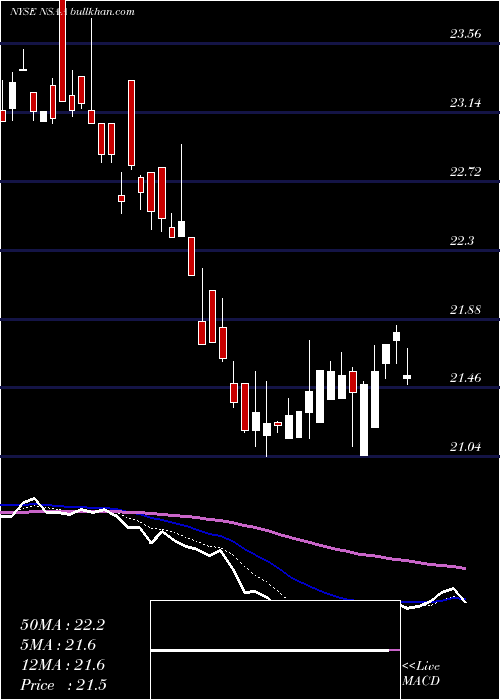The height and width of the screenshot is (700, 500).
Task: Click the Price : 21.5 readout
Action: [x=63, y=685]
